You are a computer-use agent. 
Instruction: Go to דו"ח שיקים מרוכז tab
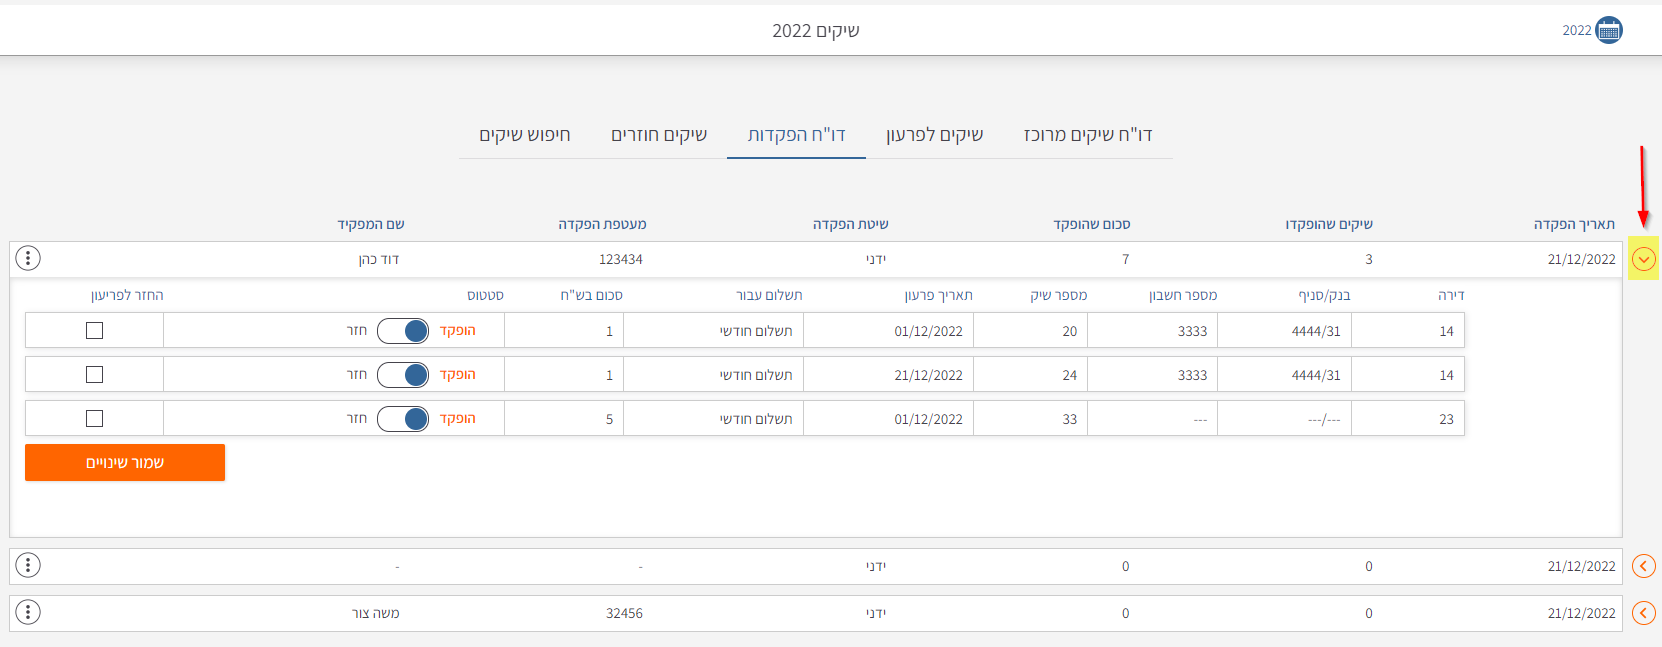(x=1088, y=135)
